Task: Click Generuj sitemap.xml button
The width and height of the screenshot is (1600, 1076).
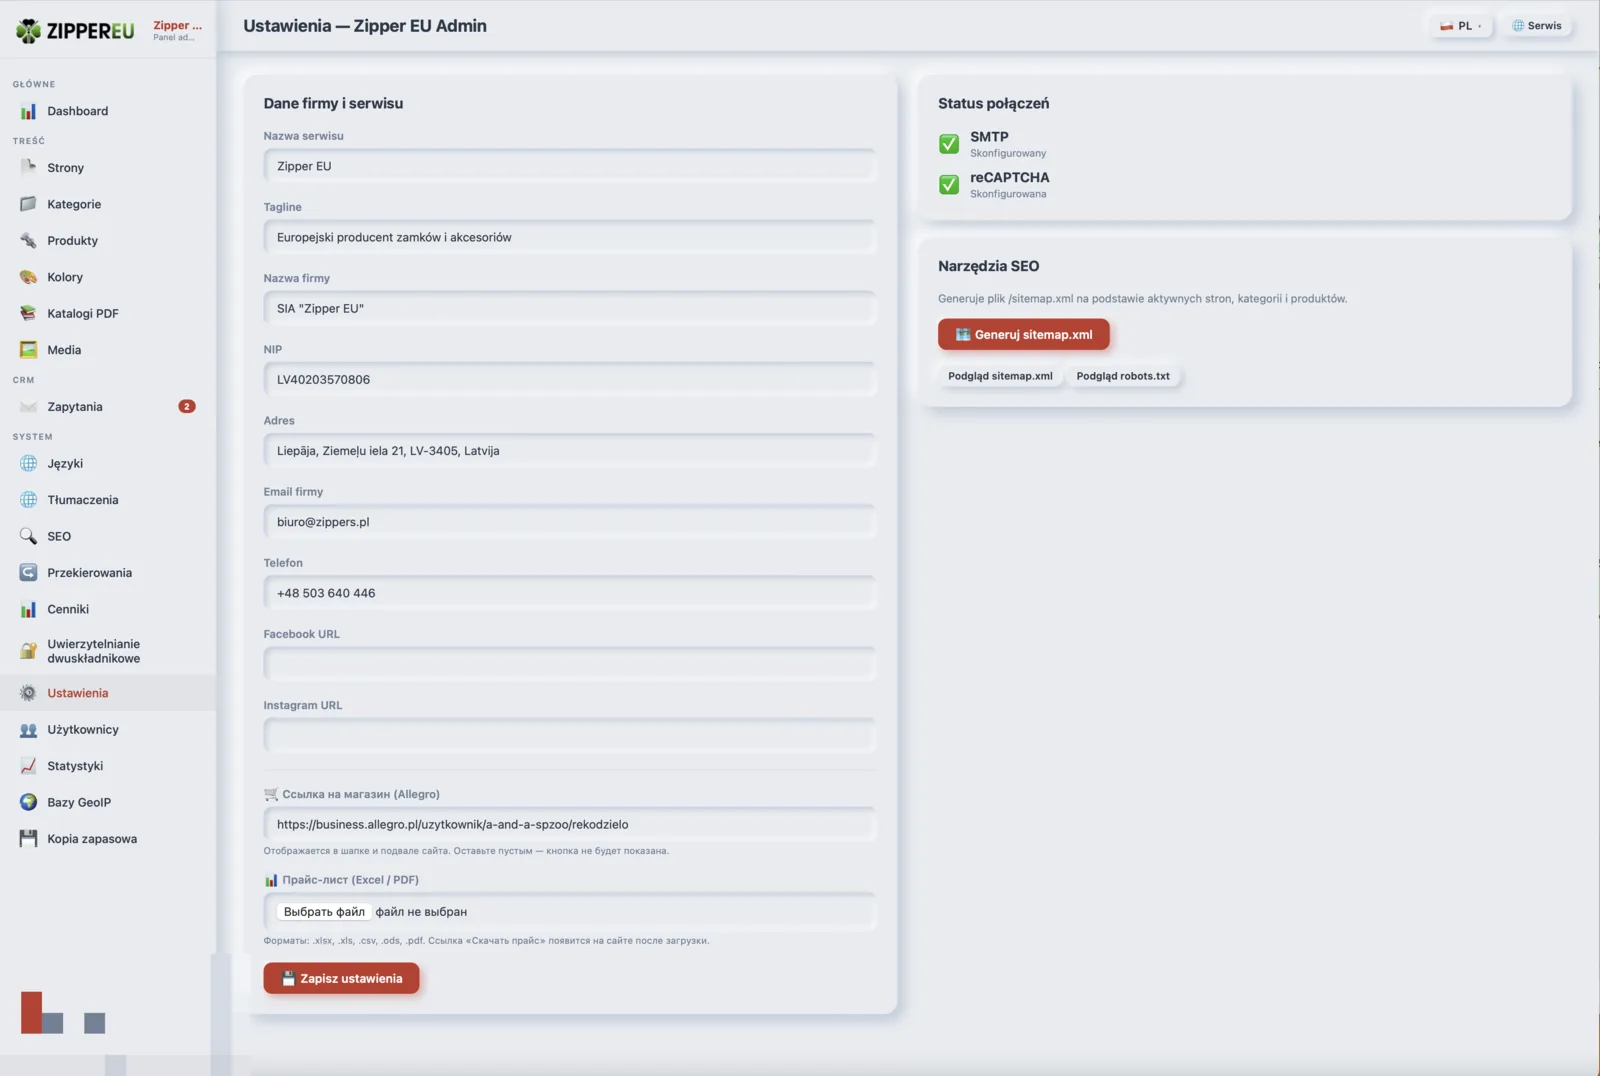Action: pyautogui.click(x=1023, y=334)
